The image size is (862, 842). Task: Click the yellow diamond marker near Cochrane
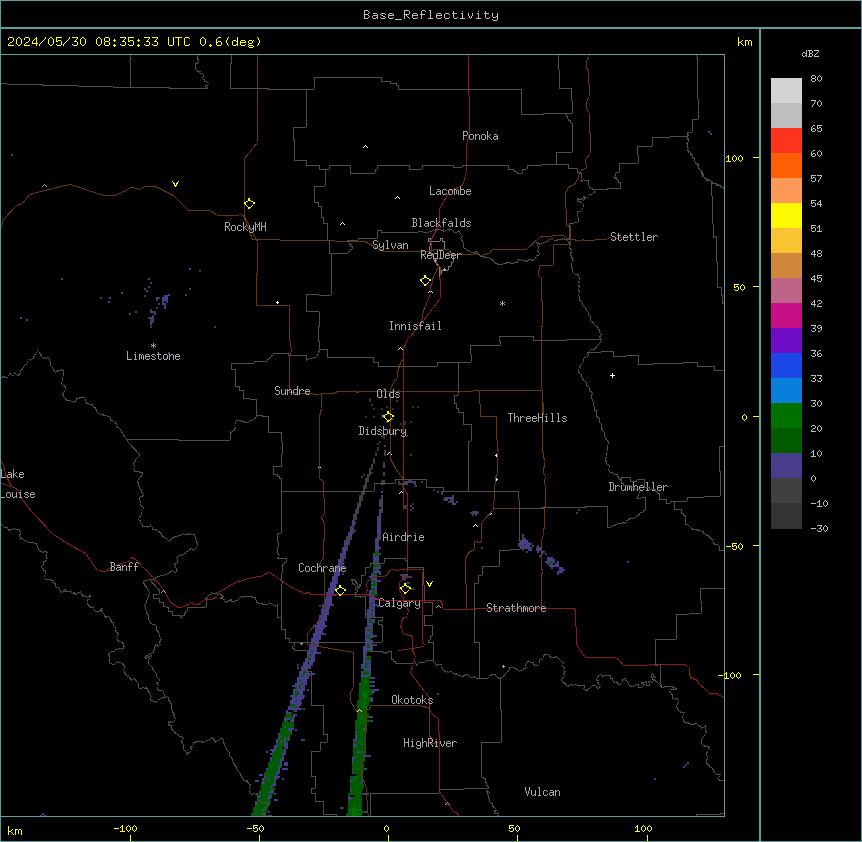tap(340, 590)
